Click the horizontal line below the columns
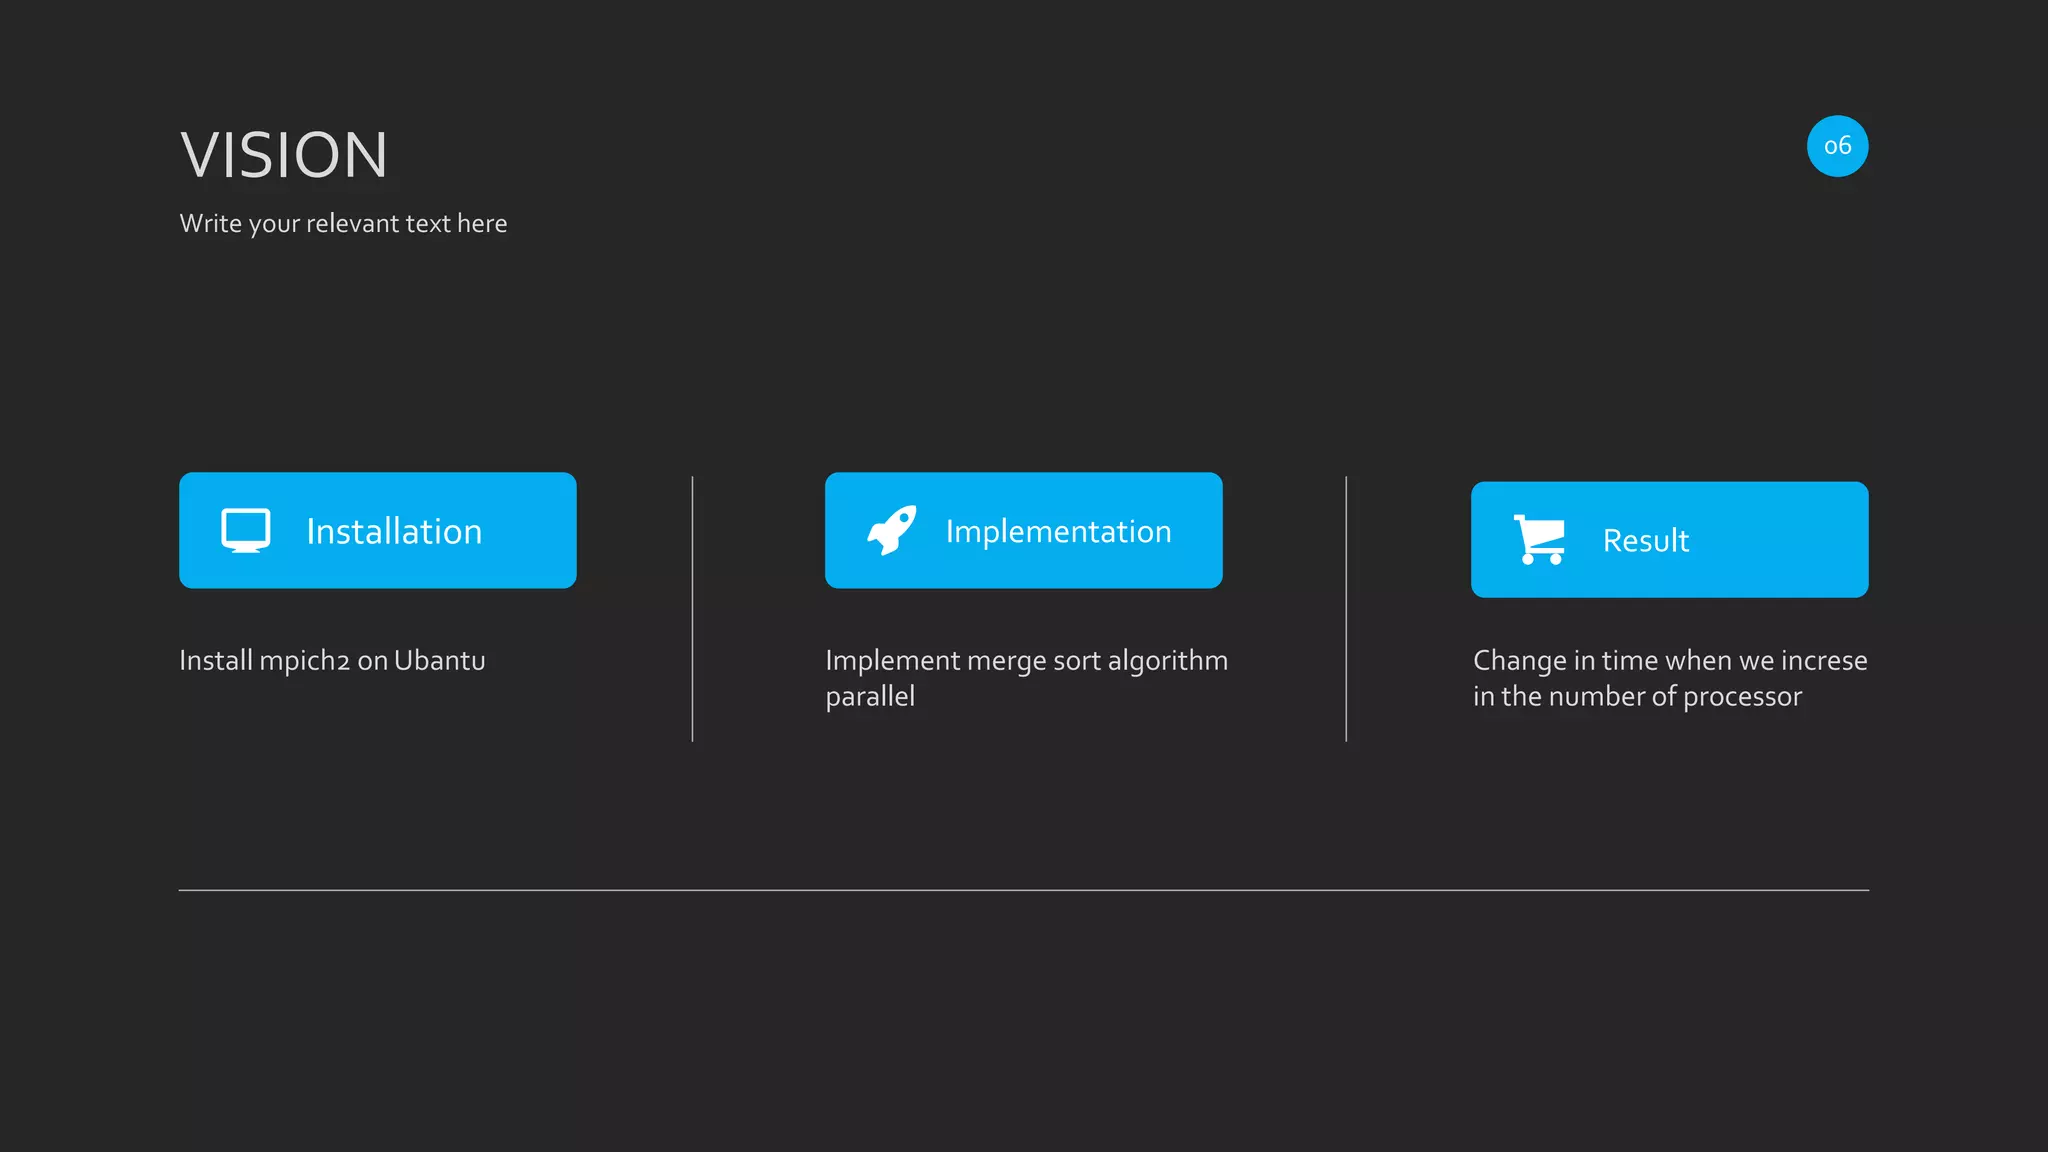2048x1152 pixels. click(x=1024, y=890)
